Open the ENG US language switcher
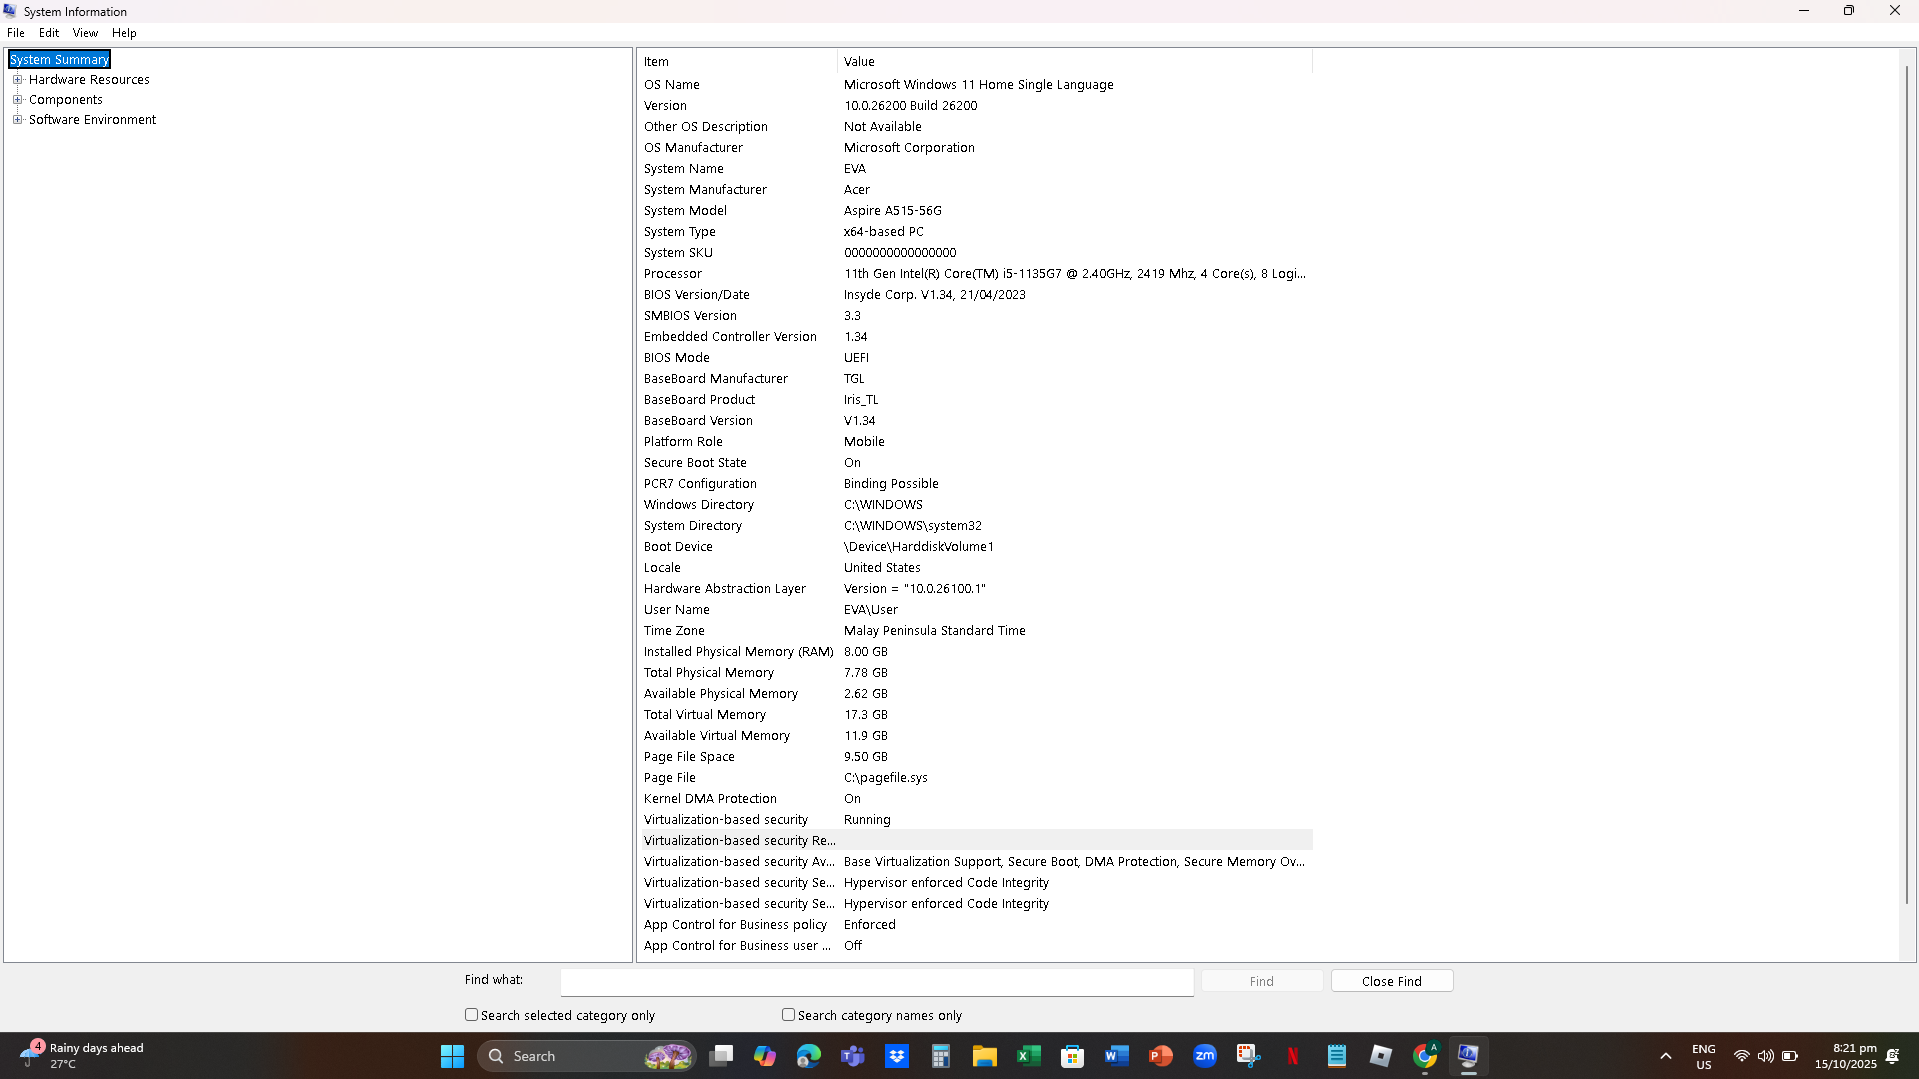Screen dimensions: 1919x1079 1704,1056
